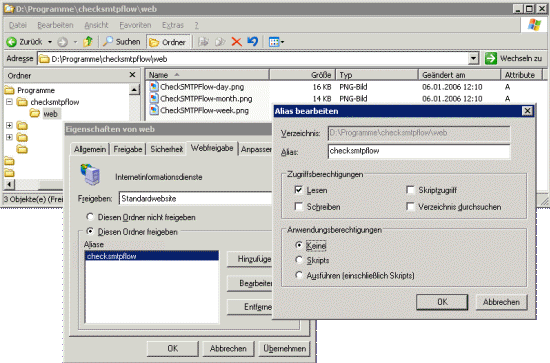Select Diesen Ordner nicht freigeben
The image size is (550, 363).
pyautogui.click(x=90, y=217)
